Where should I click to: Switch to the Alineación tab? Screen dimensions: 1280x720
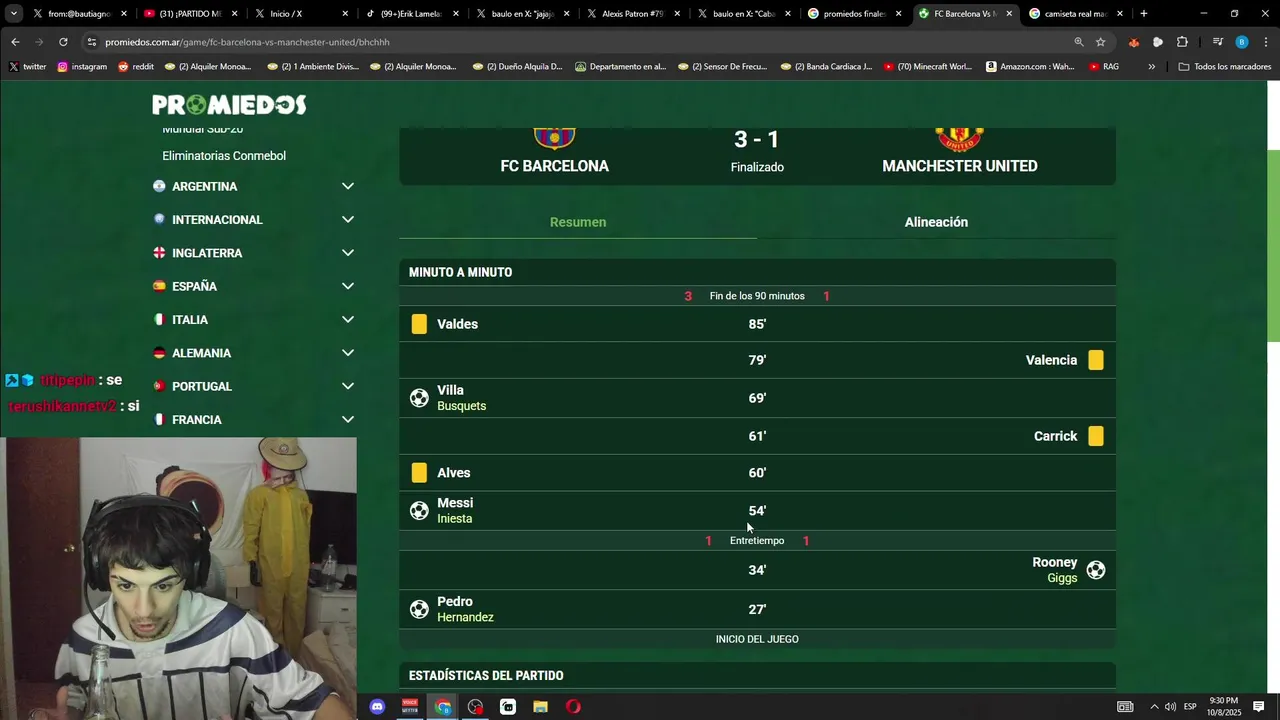936,222
